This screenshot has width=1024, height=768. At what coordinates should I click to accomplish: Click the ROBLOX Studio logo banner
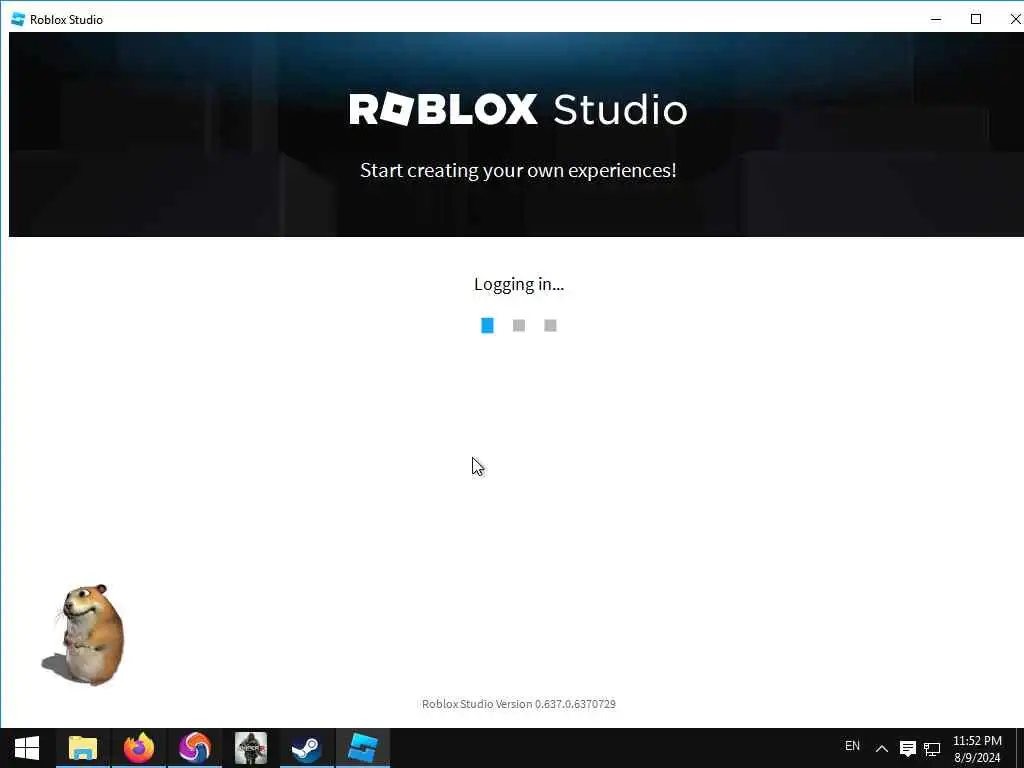pos(519,110)
